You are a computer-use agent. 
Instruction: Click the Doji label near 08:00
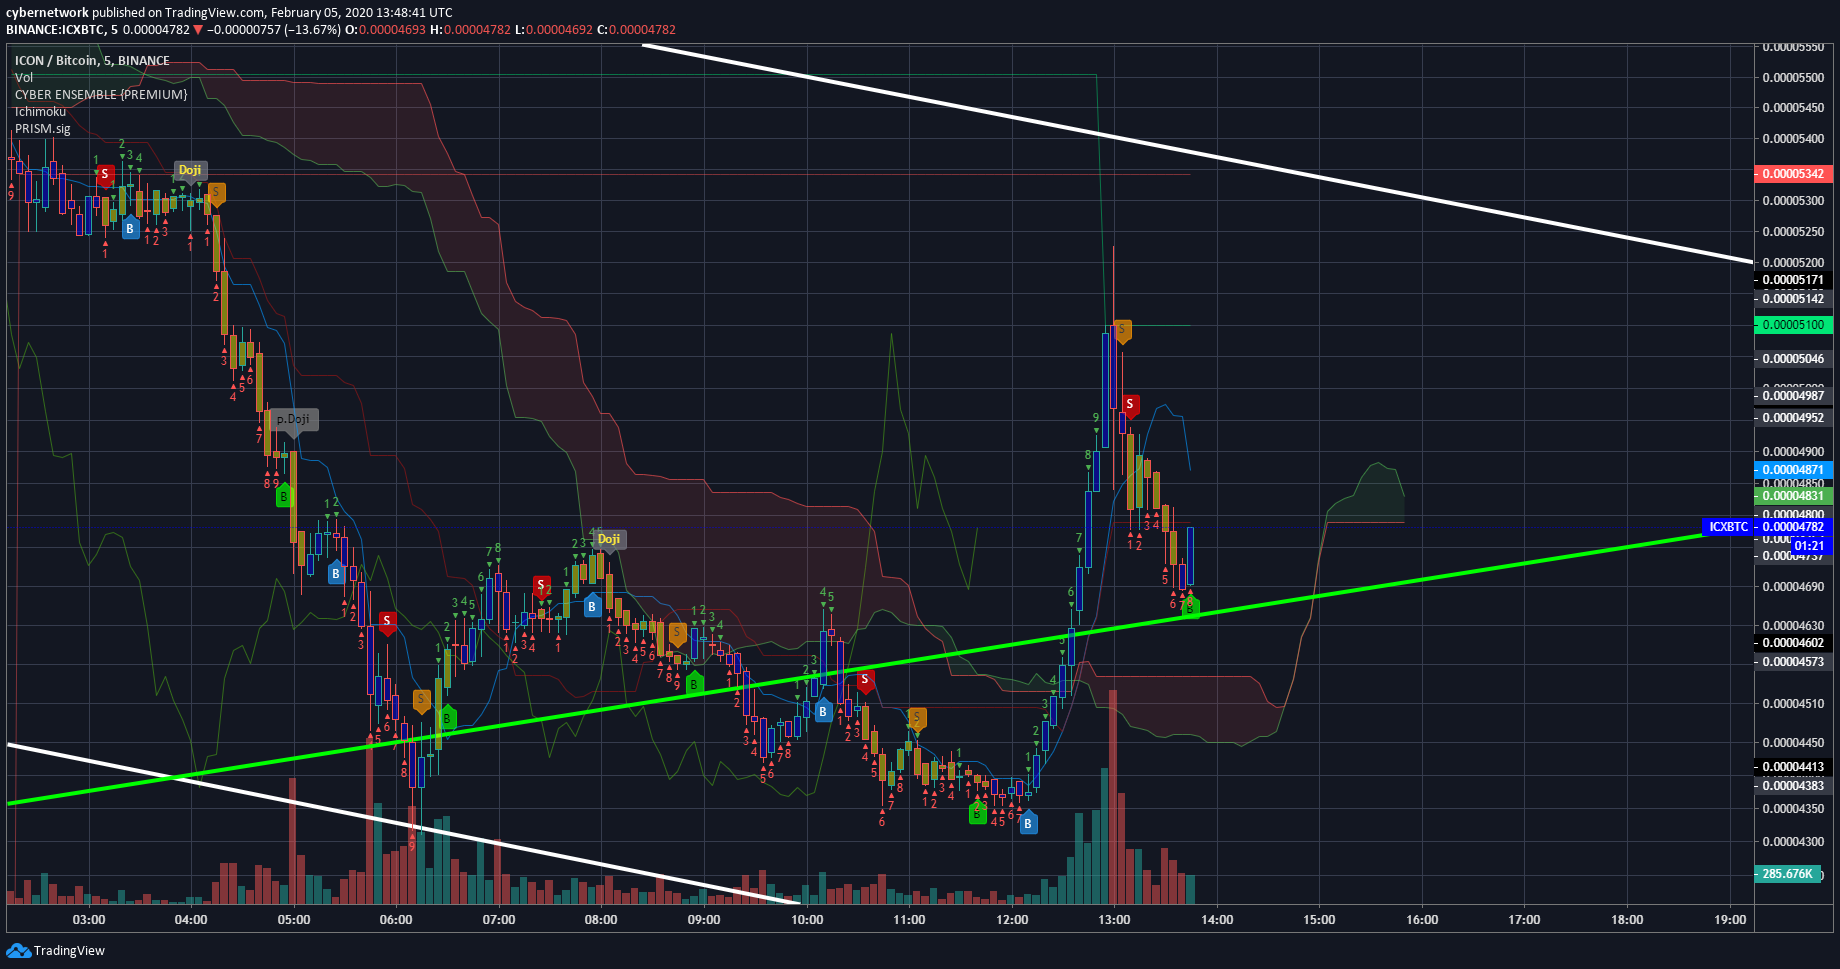pyautogui.click(x=609, y=539)
